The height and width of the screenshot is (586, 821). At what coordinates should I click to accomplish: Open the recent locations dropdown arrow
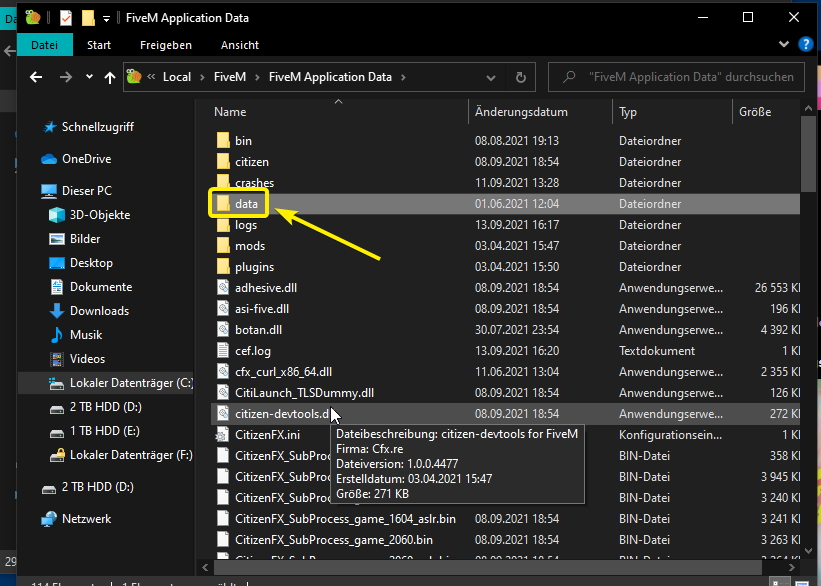[x=87, y=77]
